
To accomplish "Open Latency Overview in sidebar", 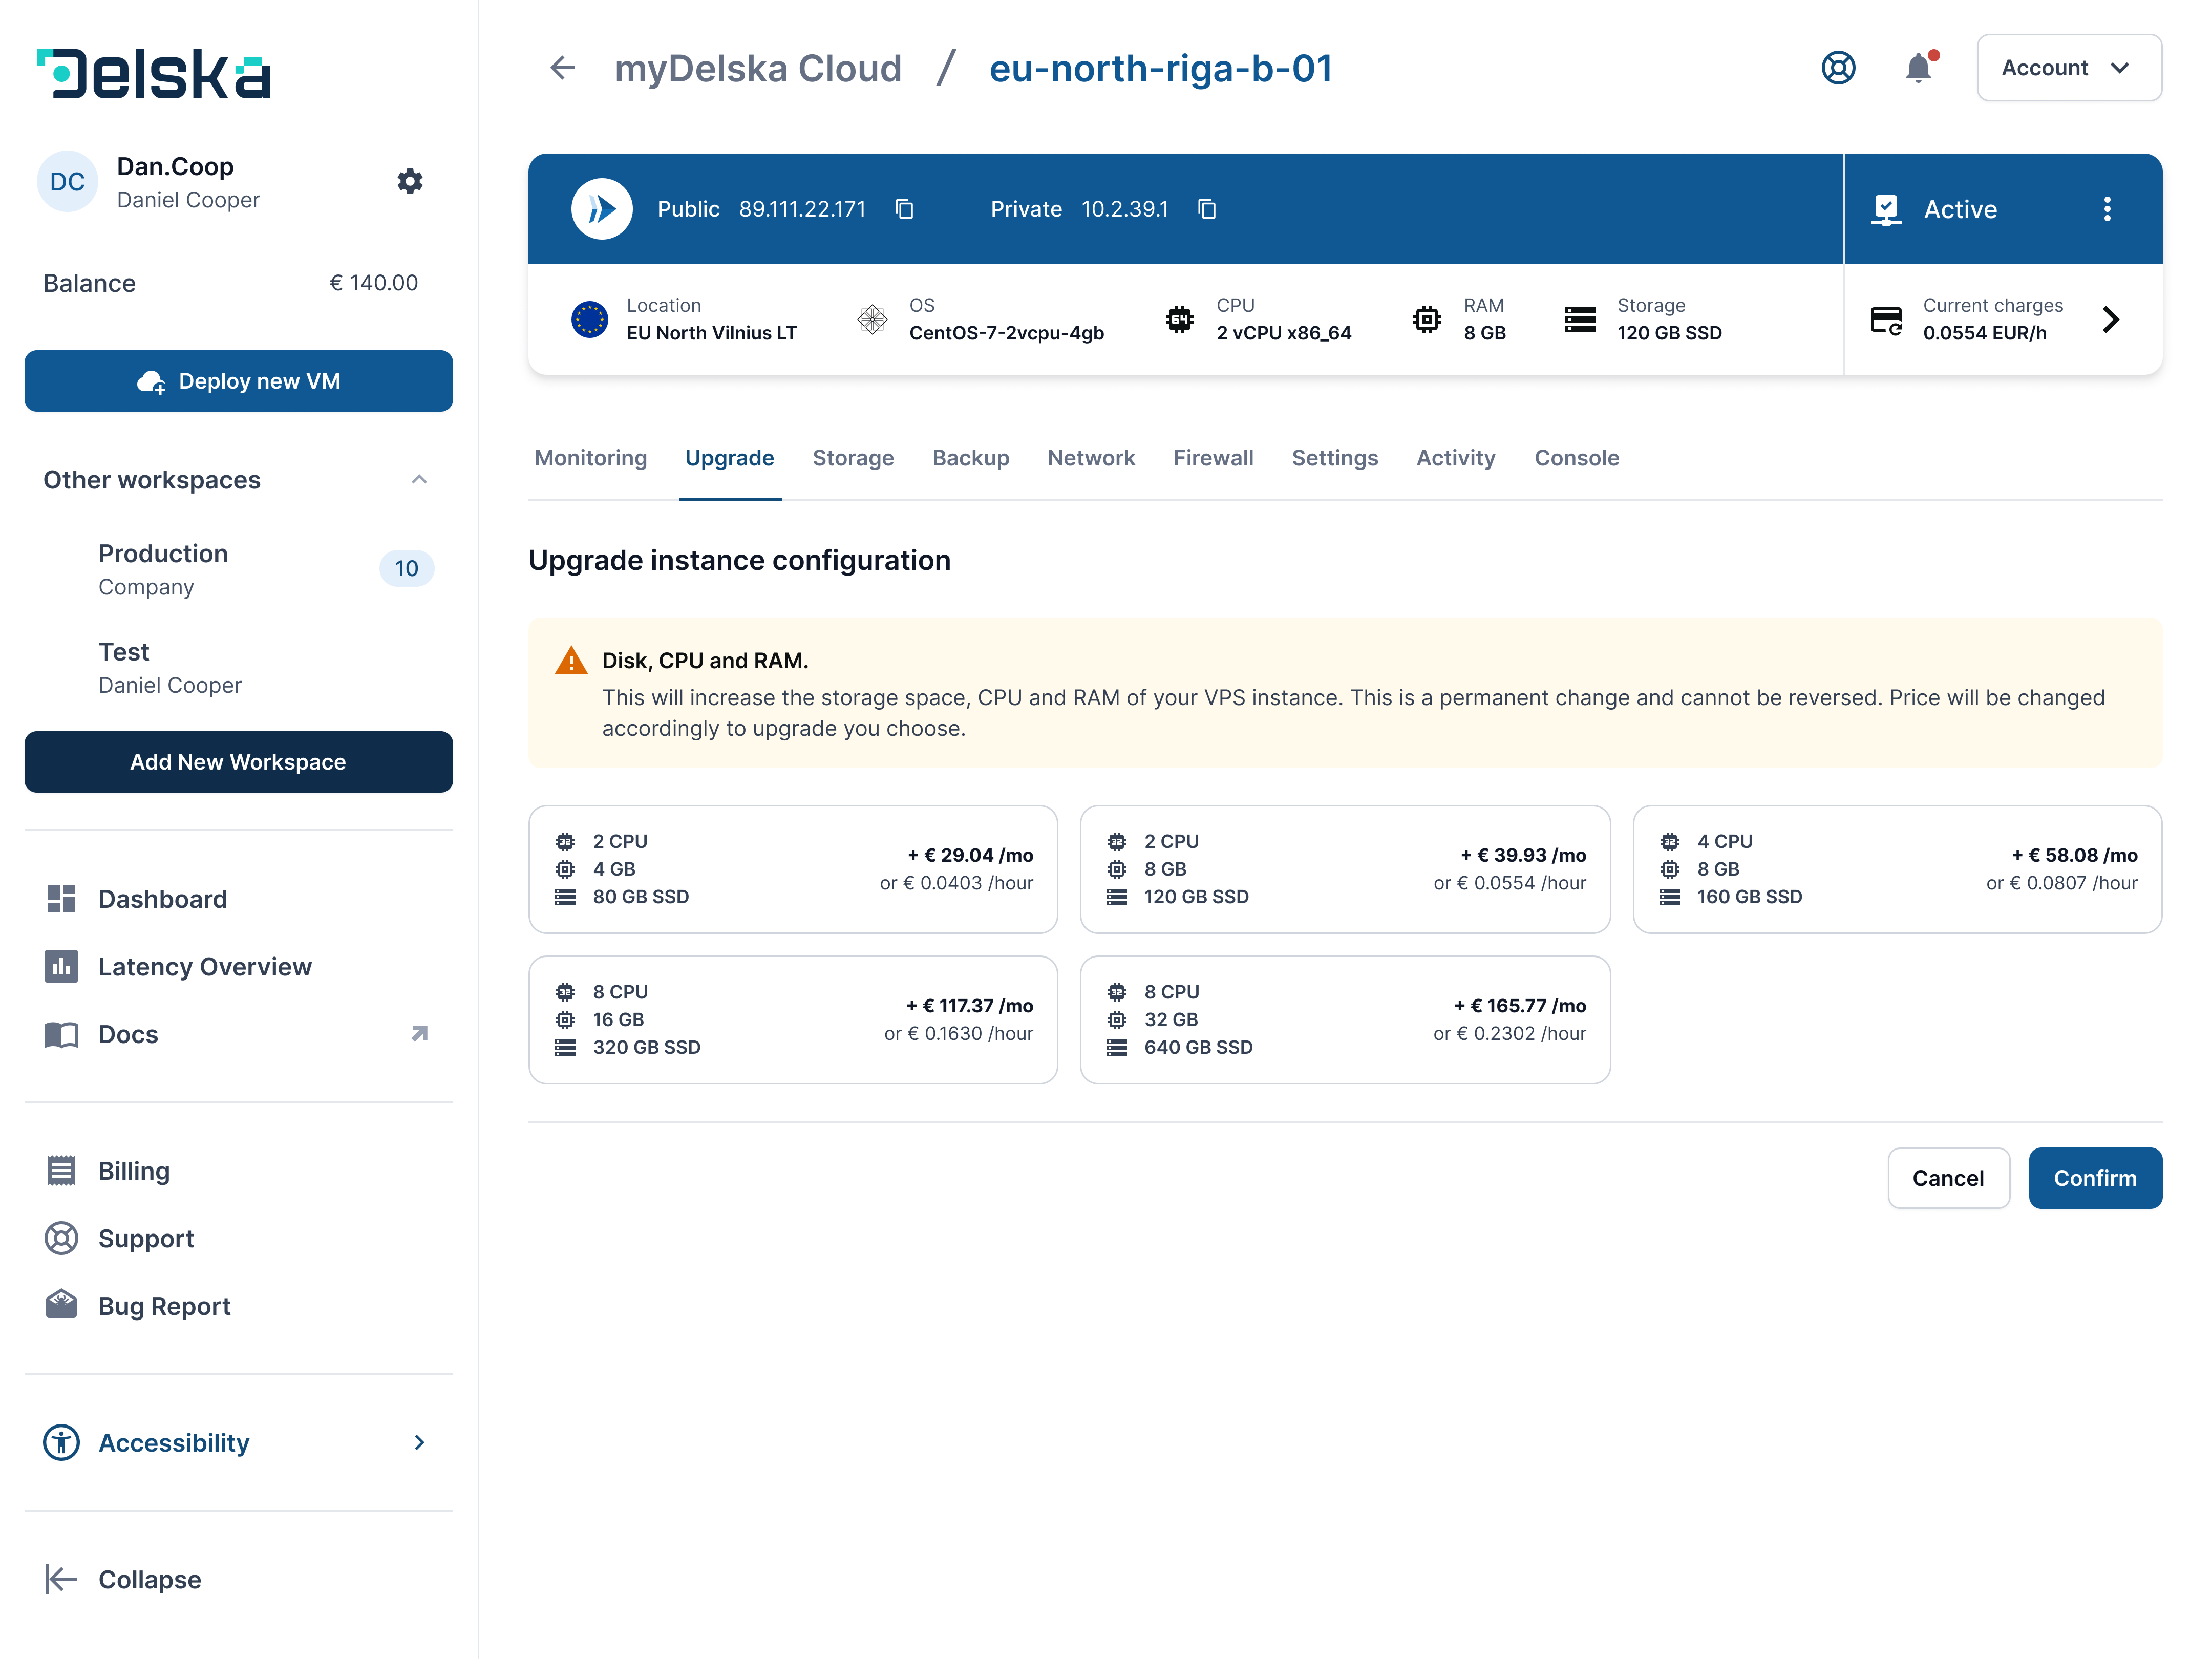I will coord(238,967).
